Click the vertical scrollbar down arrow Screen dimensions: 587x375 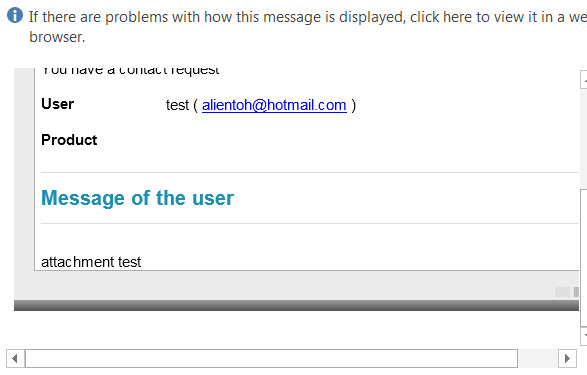click(x=584, y=336)
